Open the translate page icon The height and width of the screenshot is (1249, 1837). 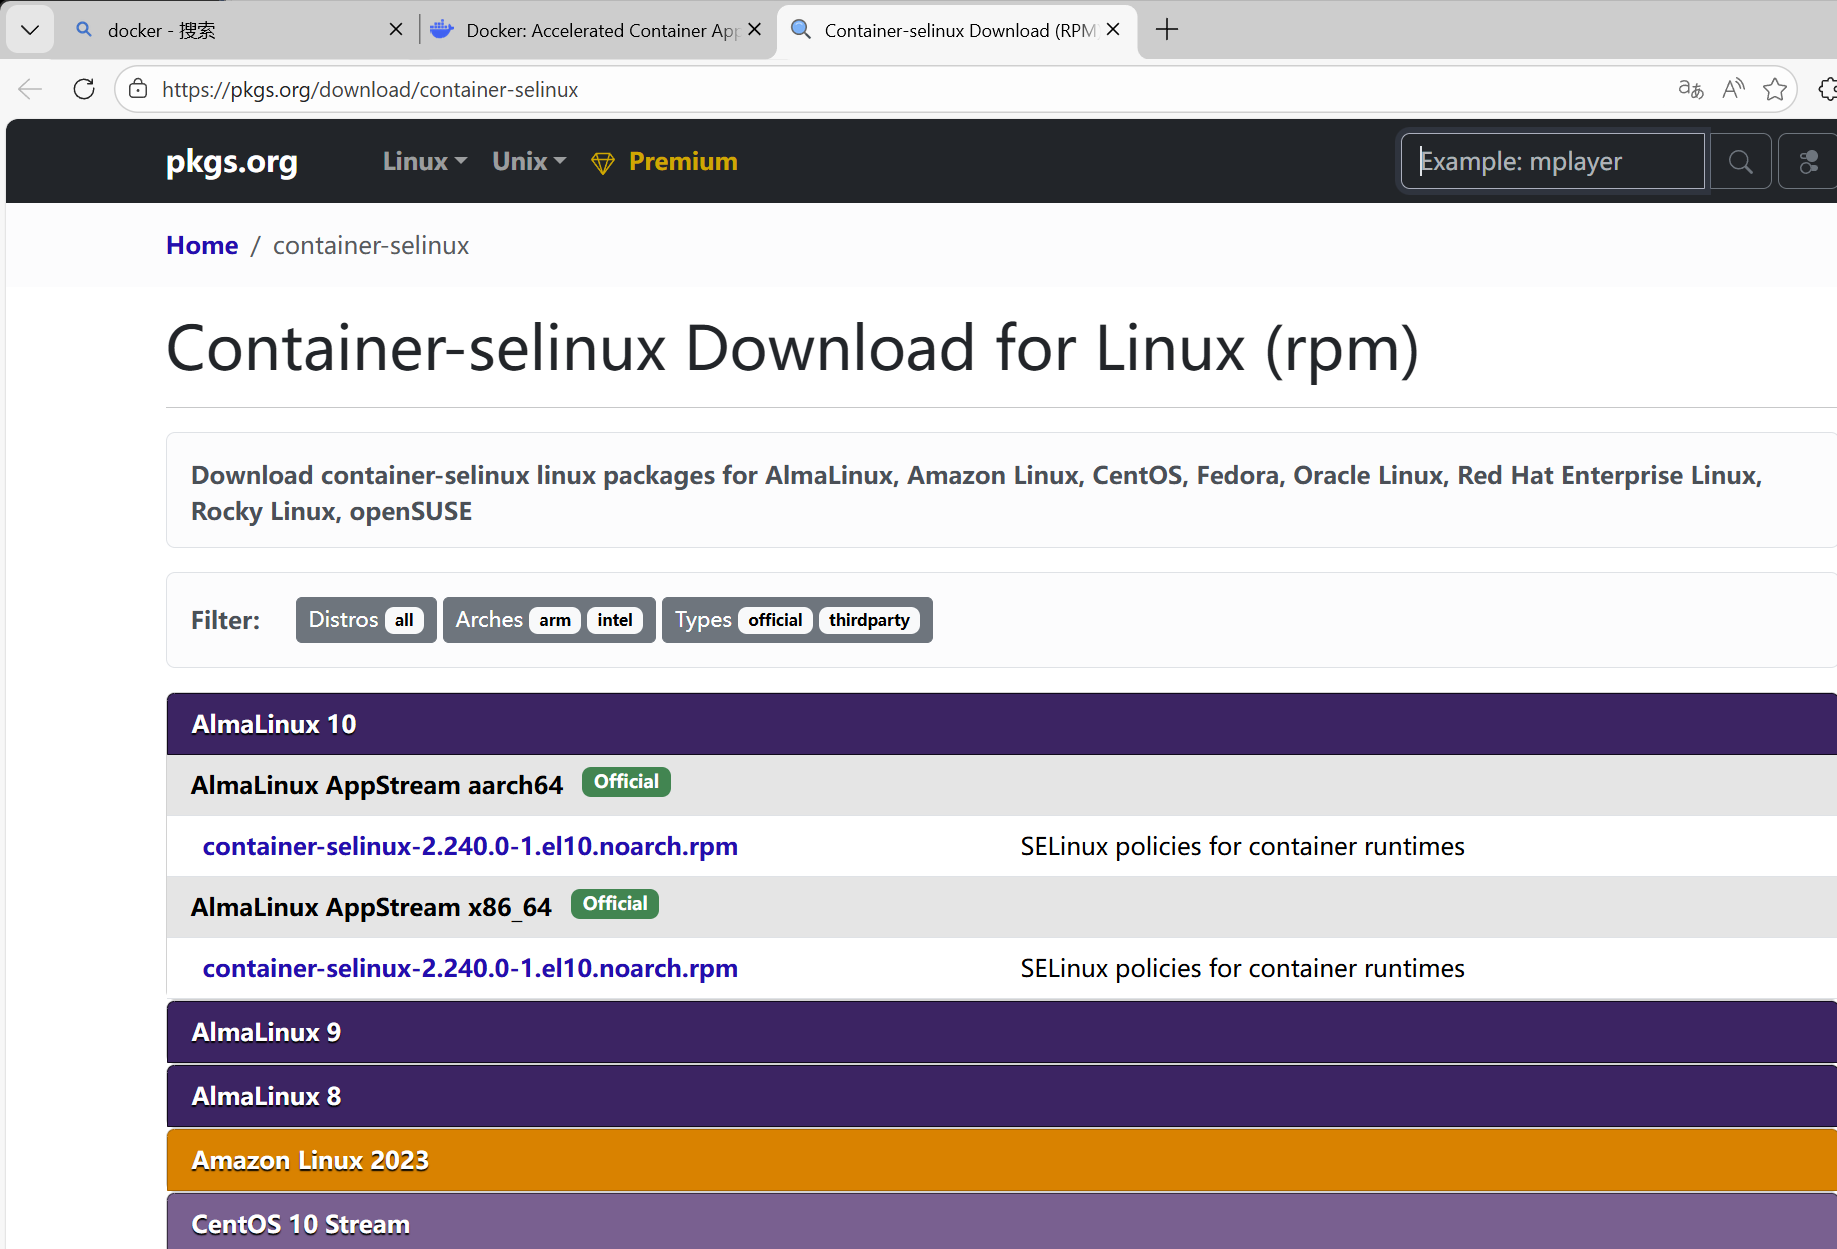pos(1690,89)
